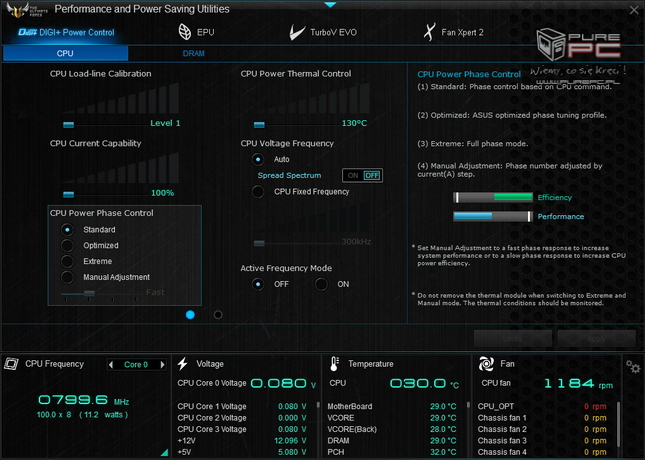This screenshot has width=645, height=460.
Task: Click the Performance indicator bar
Action: pos(493,216)
